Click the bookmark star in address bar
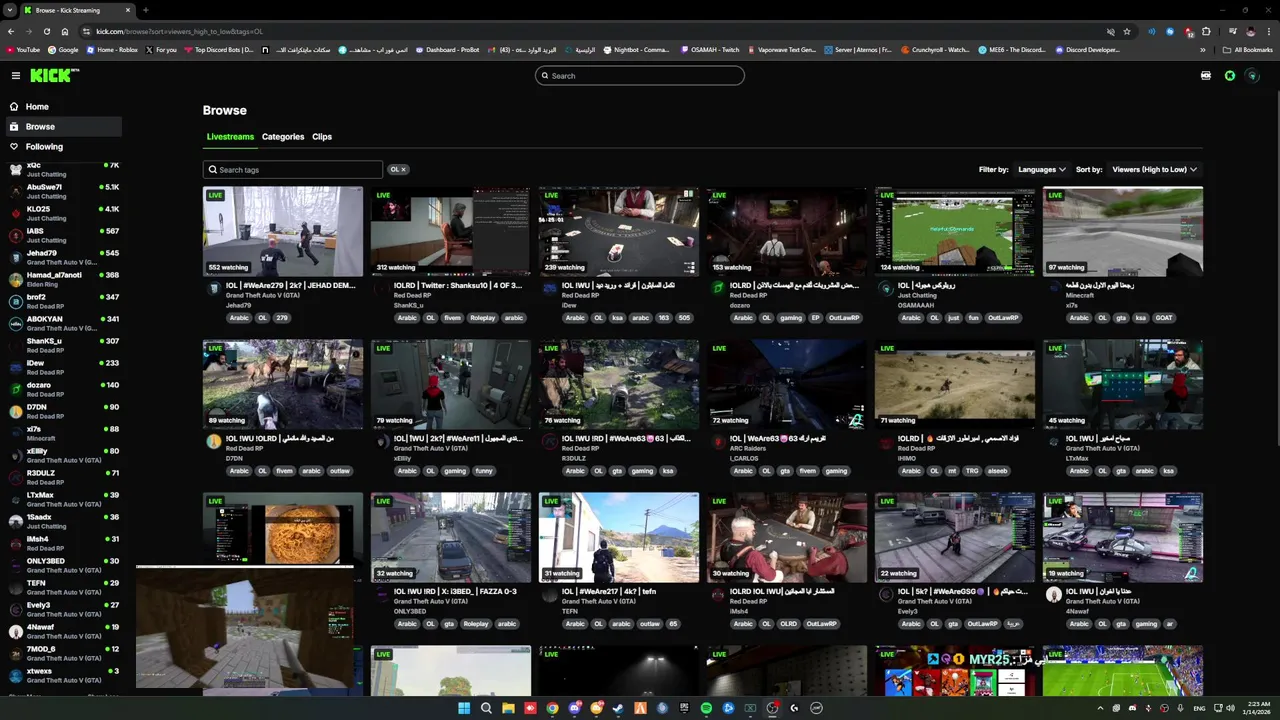The width and height of the screenshot is (1280, 720). click(x=1127, y=31)
